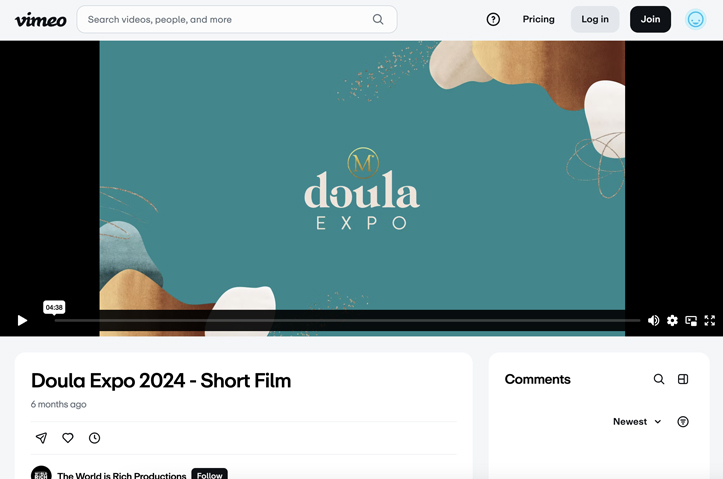Open video settings gear icon

pos(672,320)
